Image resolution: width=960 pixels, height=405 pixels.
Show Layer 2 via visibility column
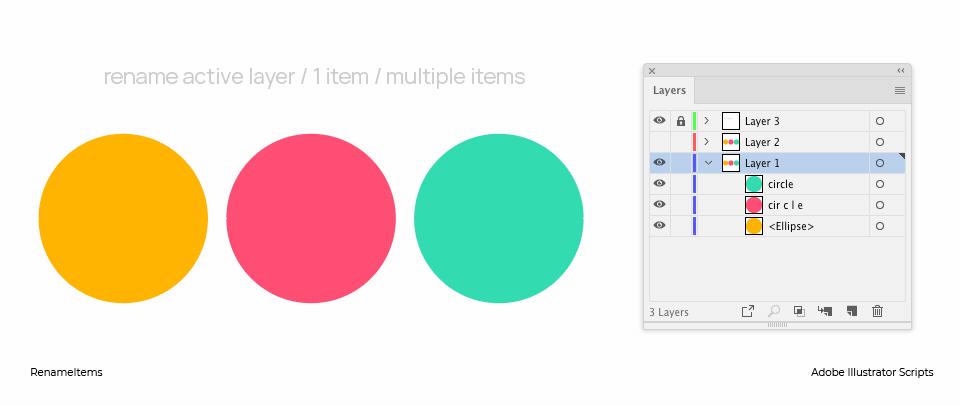[659, 142]
